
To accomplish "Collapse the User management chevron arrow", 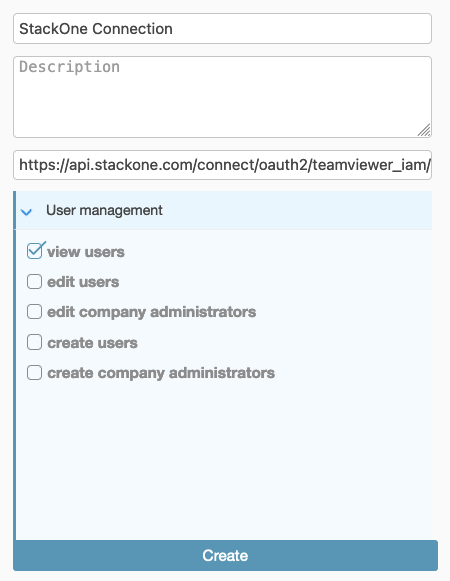I will 26,212.
